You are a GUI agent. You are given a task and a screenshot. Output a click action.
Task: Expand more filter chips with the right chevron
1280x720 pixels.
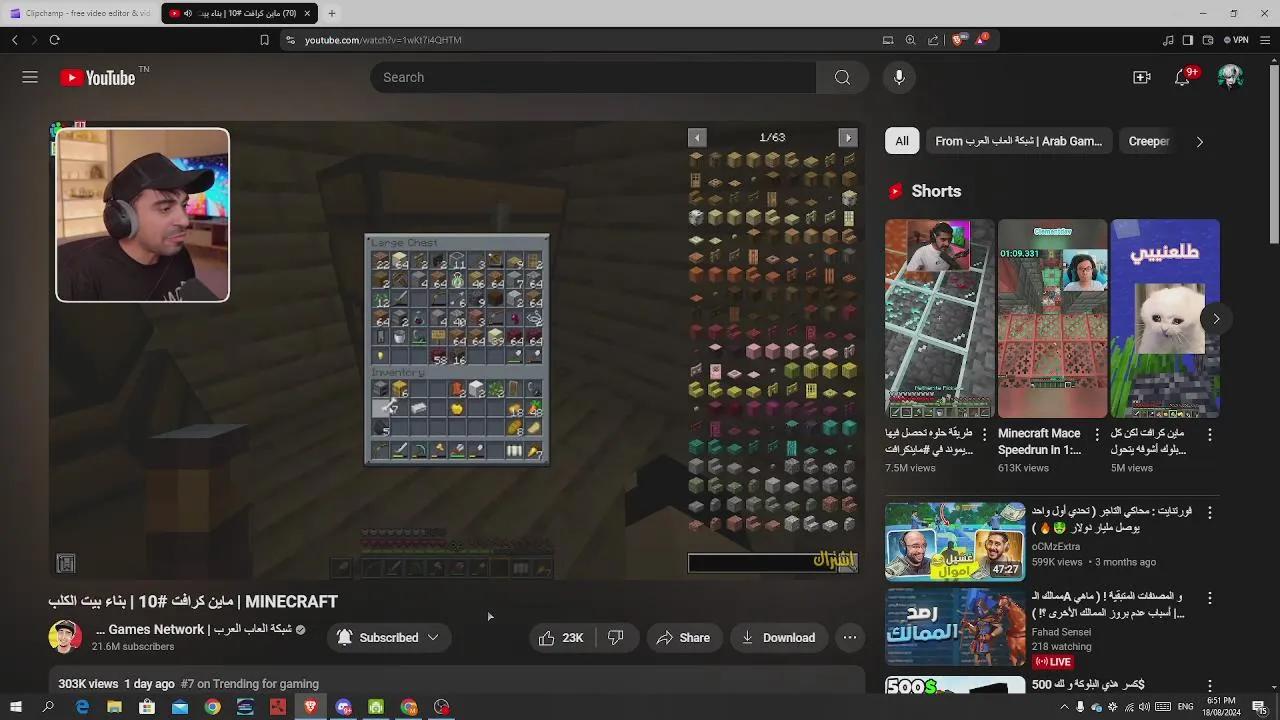pos(1199,141)
